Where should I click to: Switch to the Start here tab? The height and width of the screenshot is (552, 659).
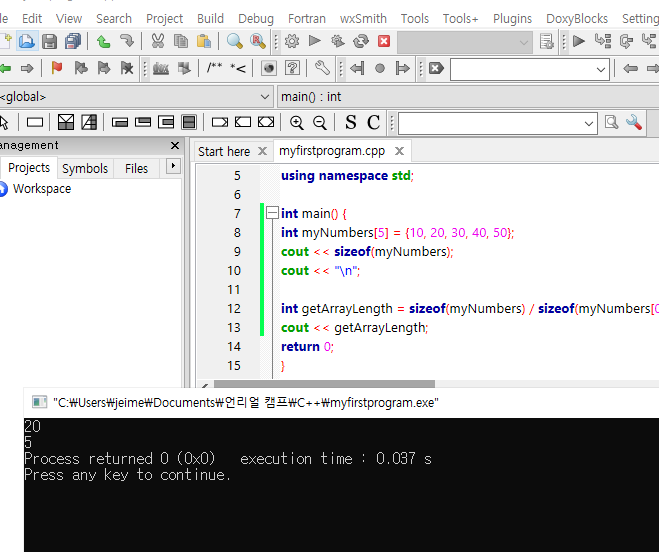pyautogui.click(x=224, y=151)
